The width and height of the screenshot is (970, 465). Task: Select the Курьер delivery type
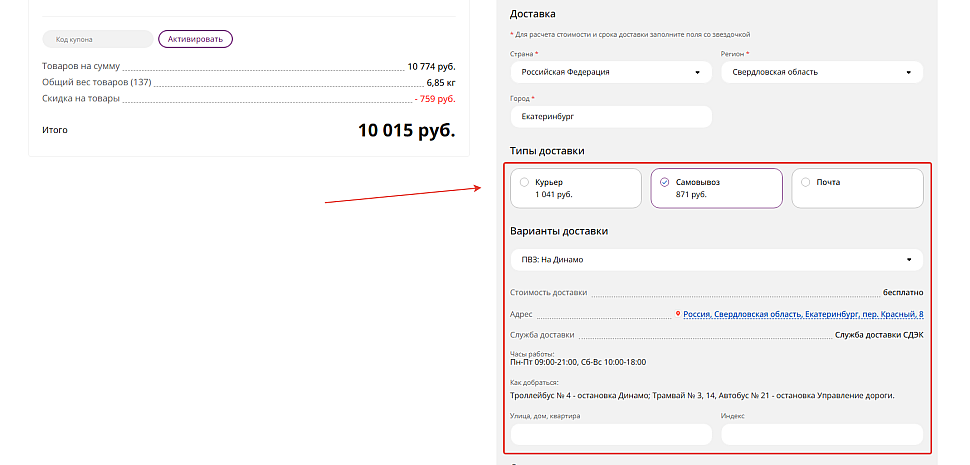575,188
